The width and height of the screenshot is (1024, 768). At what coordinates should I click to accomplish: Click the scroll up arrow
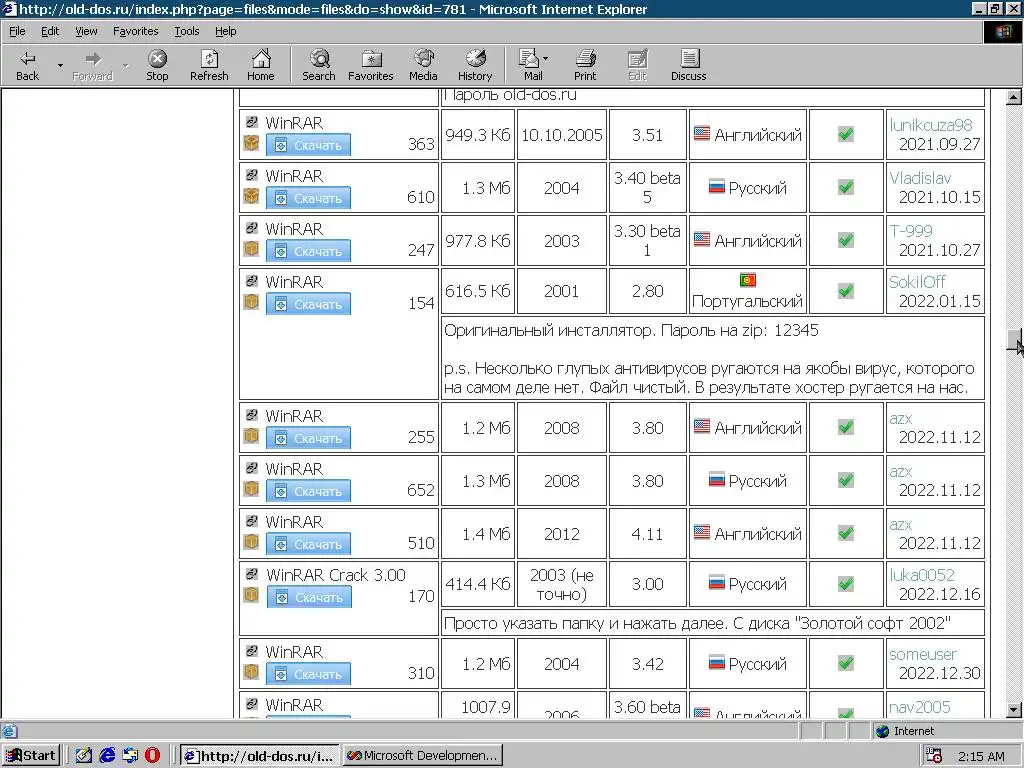1014,98
